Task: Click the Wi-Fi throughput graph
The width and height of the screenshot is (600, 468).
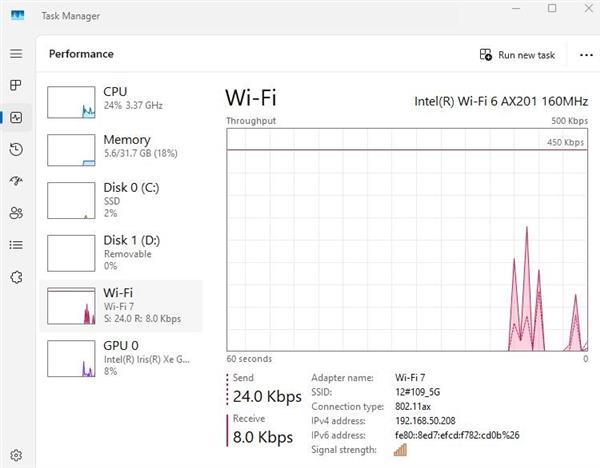Action: pyautogui.click(x=407, y=240)
